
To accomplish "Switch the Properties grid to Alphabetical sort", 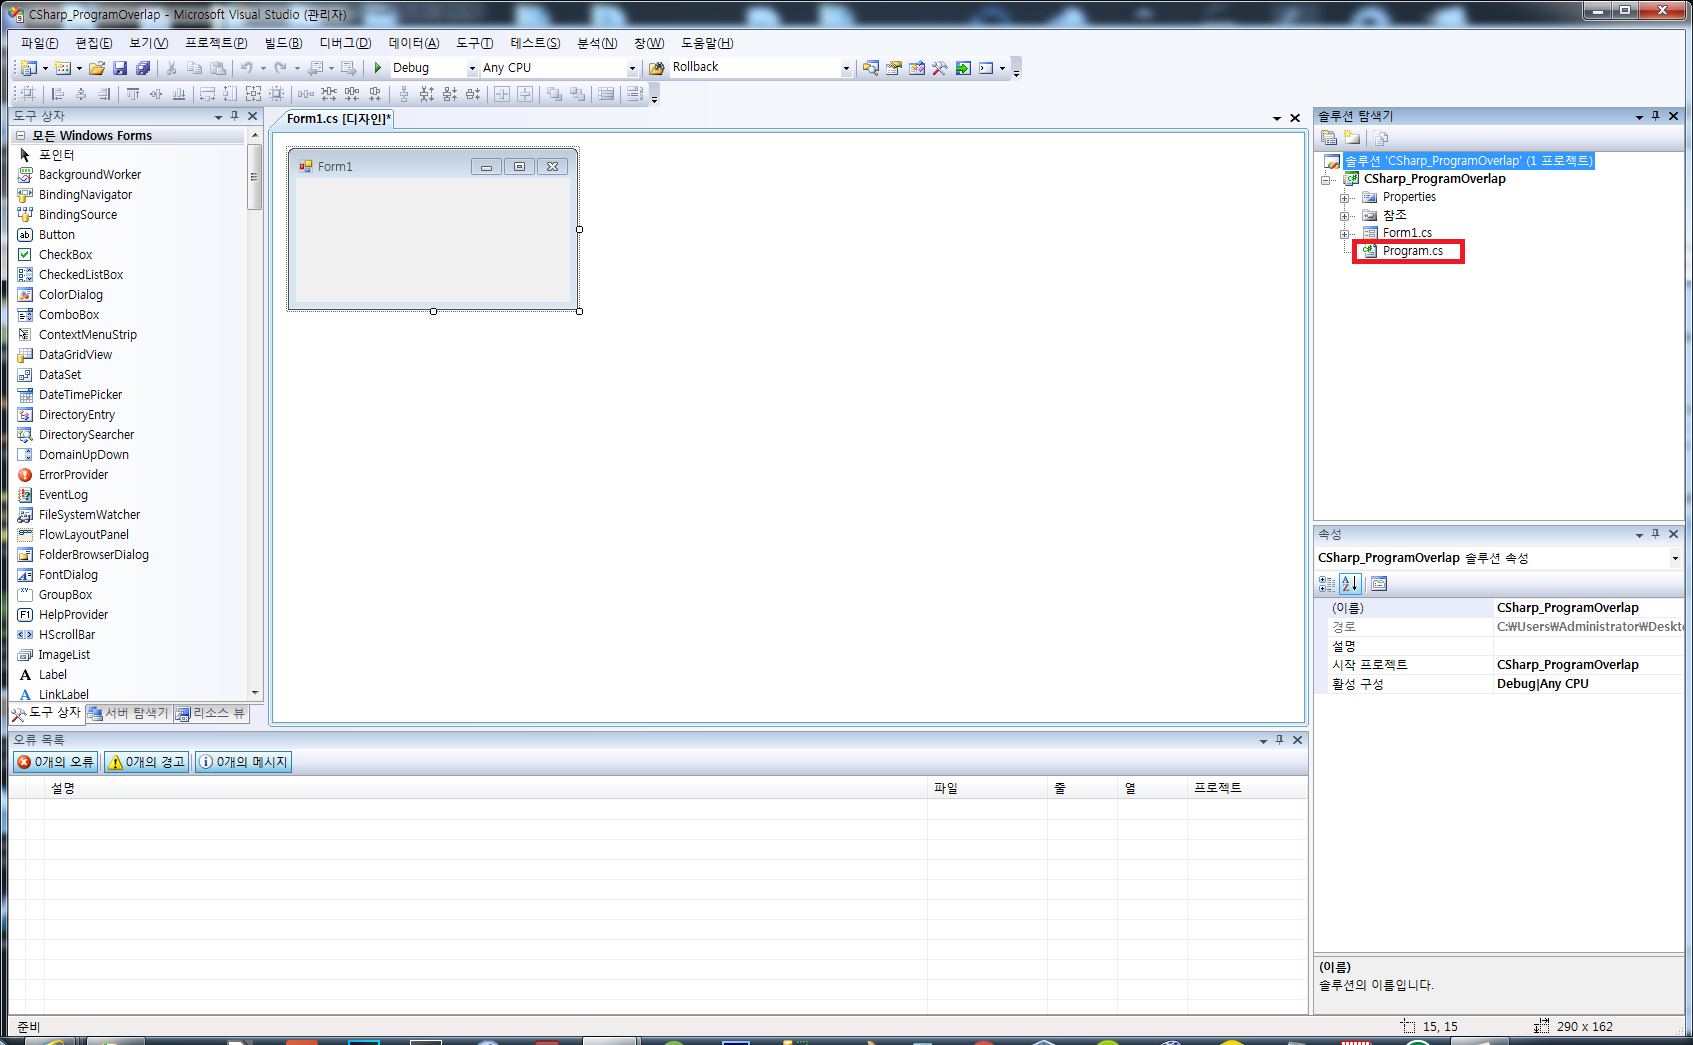I will click(x=1350, y=584).
